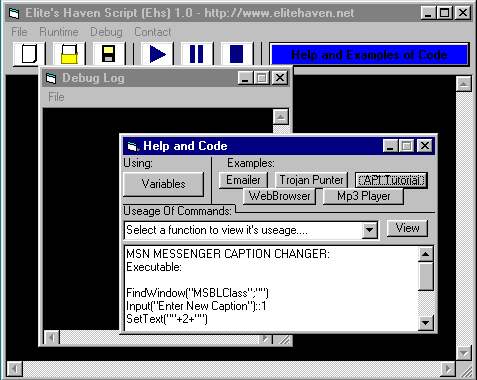This screenshot has height=380, width=477.
Task: Close the Help and Code window
Action: 425,146
